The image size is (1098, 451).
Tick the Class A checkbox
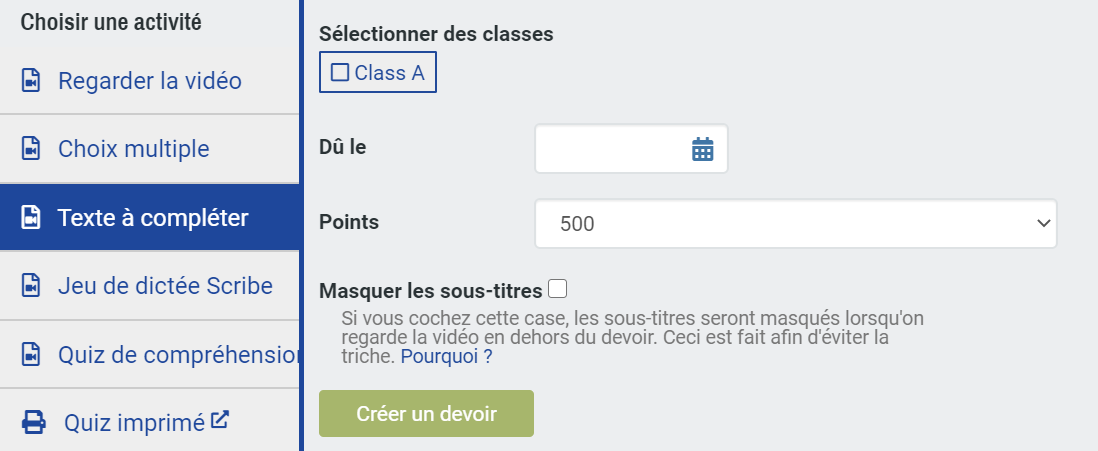pyautogui.click(x=340, y=72)
